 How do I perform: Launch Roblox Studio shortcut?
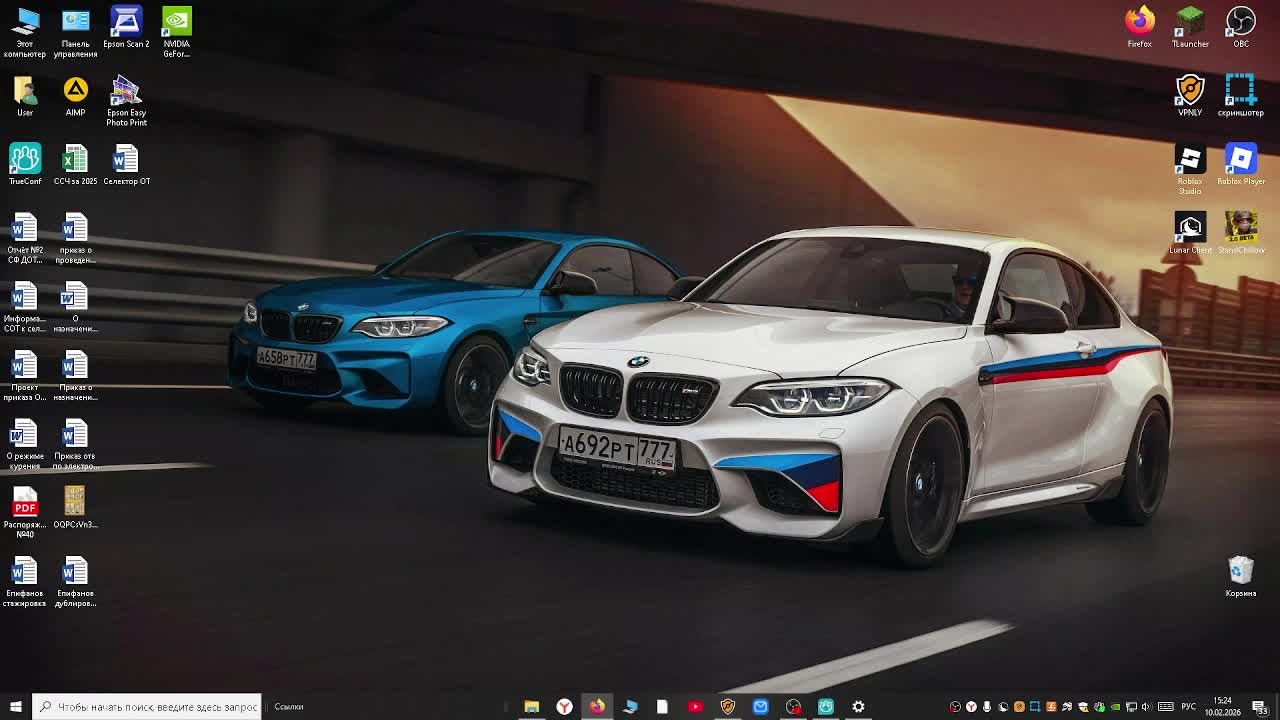click(x=1190, y=170)
